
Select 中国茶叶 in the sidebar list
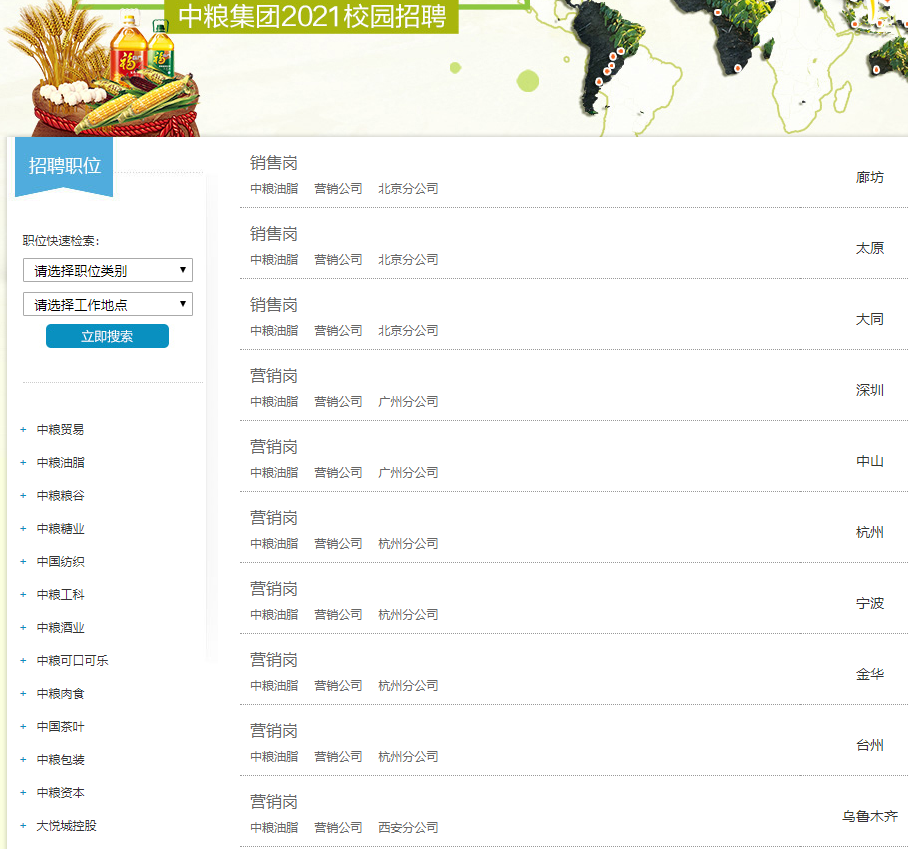60,727
